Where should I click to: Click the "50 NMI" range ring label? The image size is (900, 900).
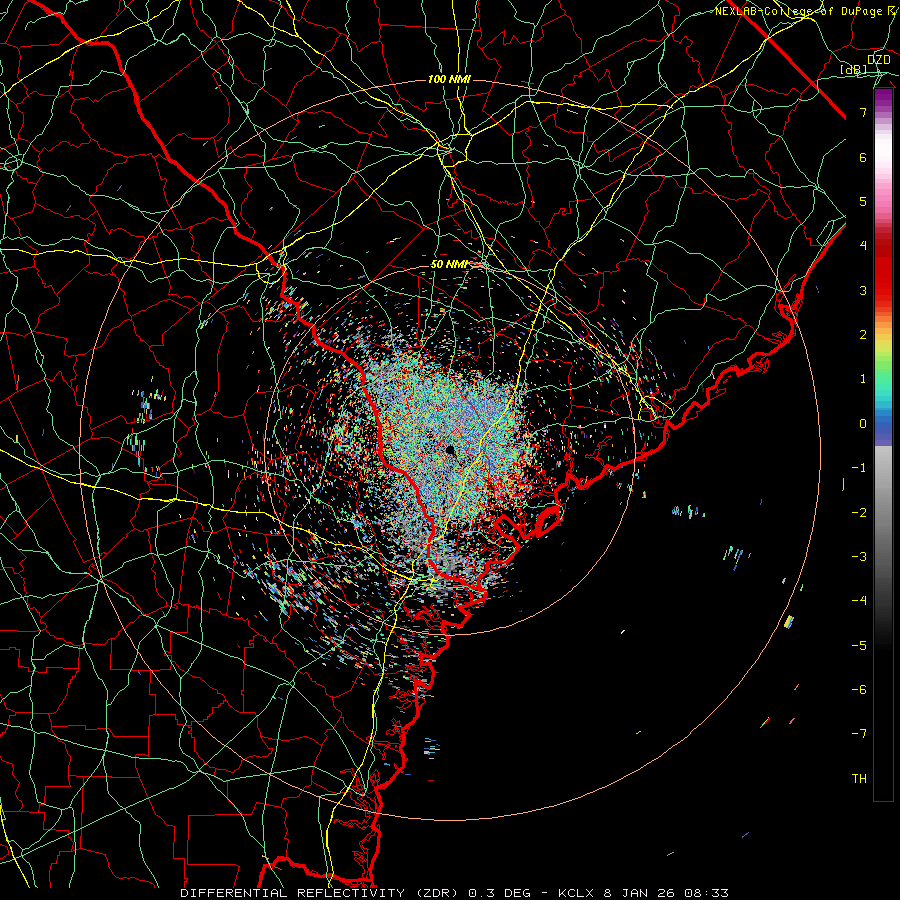tap(449, 265)
